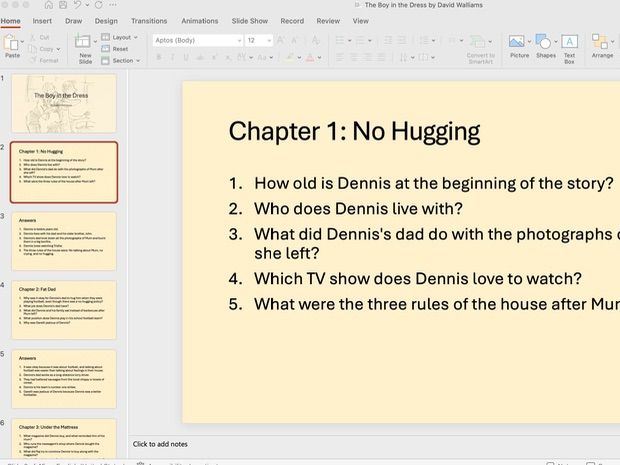Screen dimensions: 620x465
Task: Undo the last action
Action: point(78,5)
